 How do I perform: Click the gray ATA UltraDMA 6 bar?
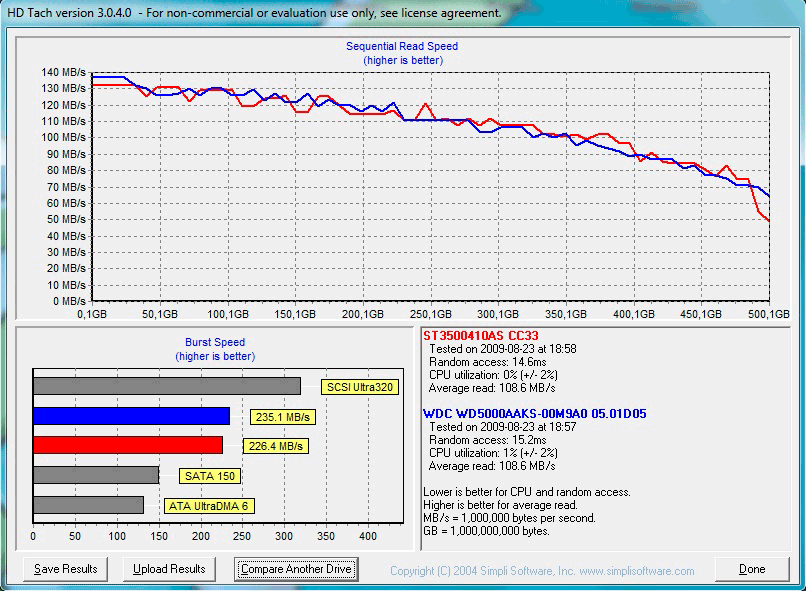click(88, 505)
